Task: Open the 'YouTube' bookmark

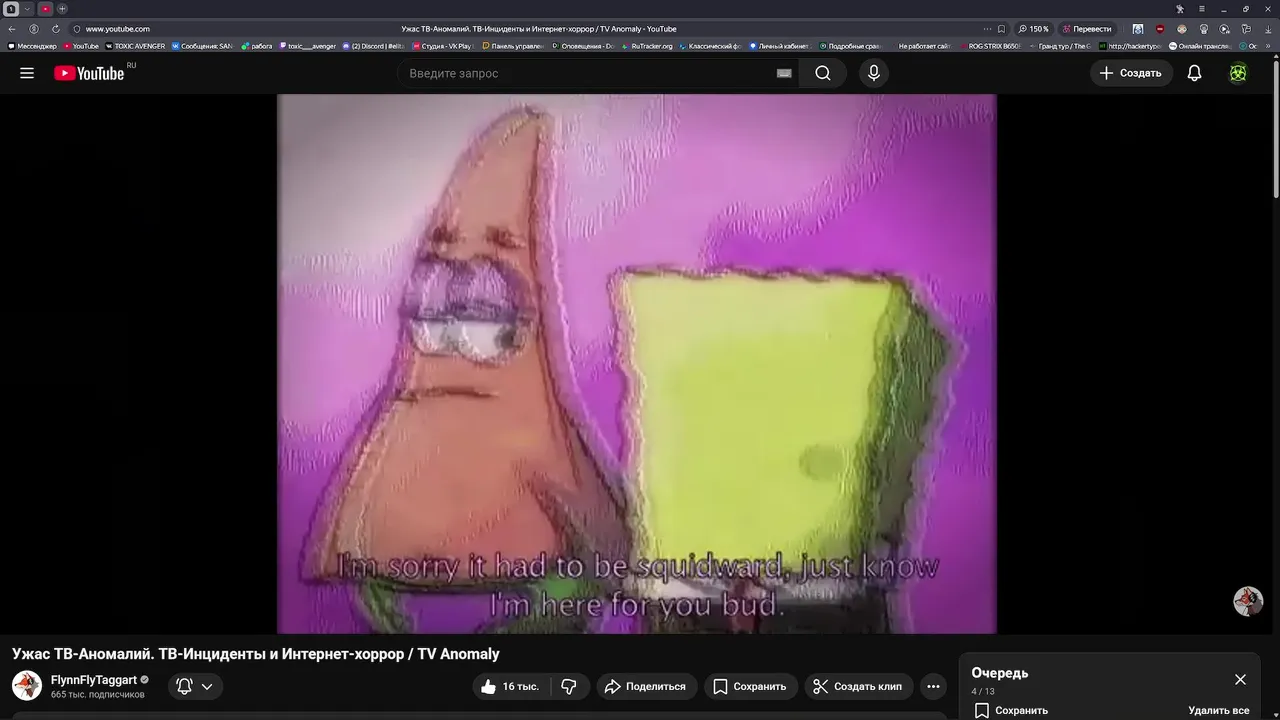Action: tap(81, 46)
